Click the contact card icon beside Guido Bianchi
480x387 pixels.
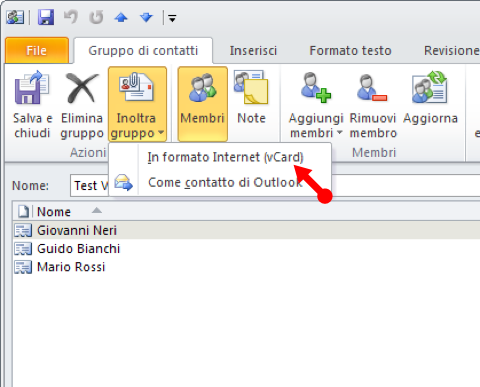(23, 249)
